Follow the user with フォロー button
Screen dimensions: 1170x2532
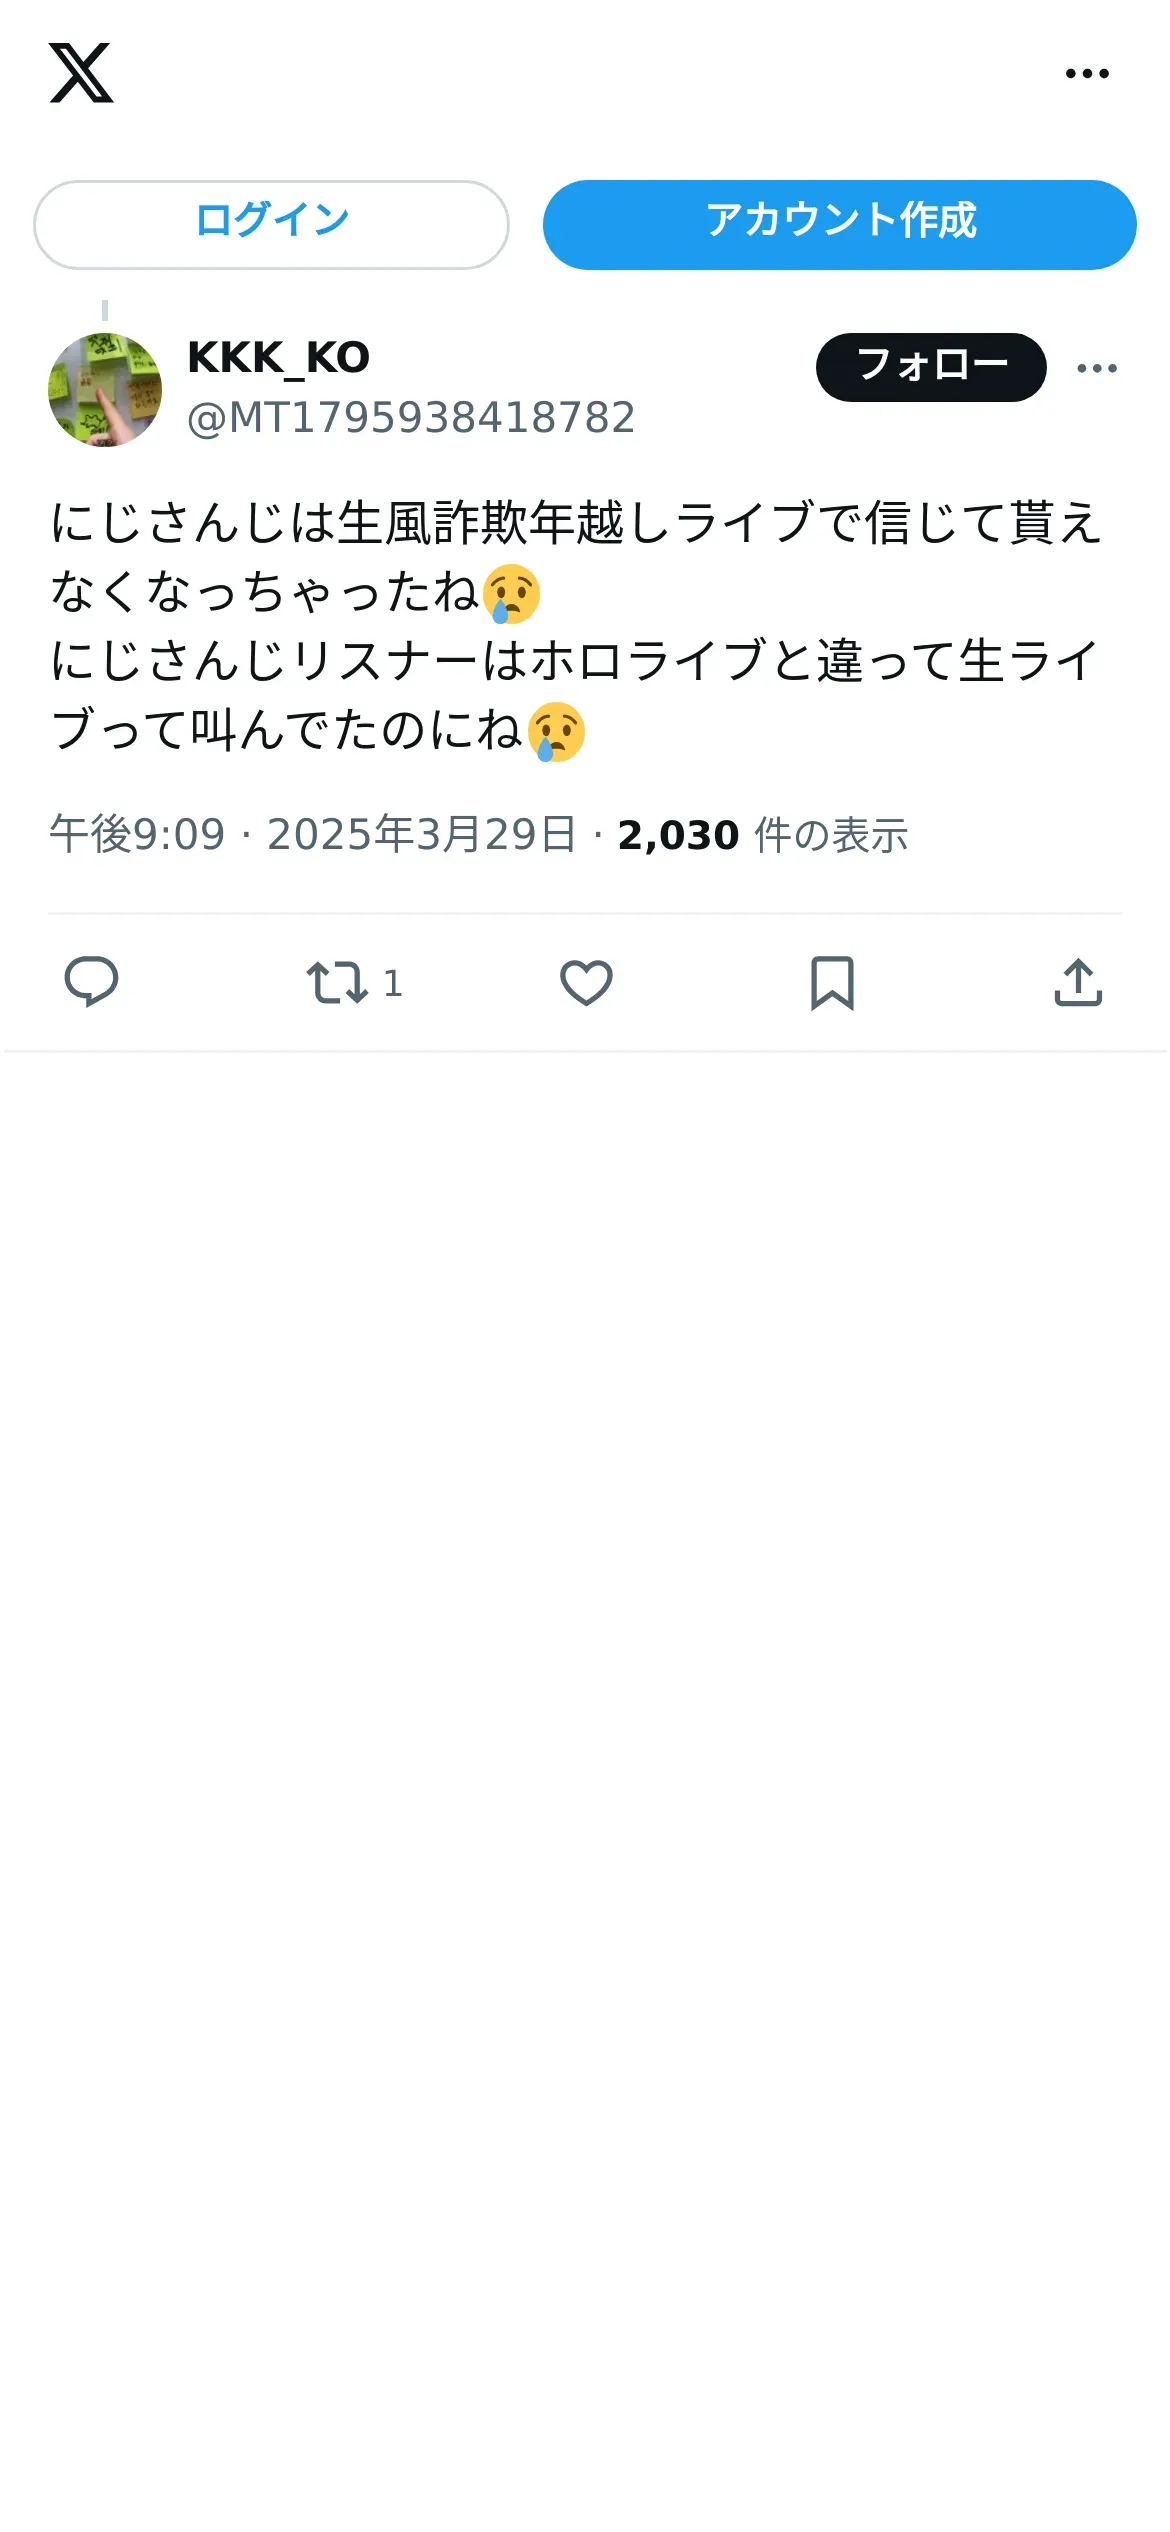931,367
